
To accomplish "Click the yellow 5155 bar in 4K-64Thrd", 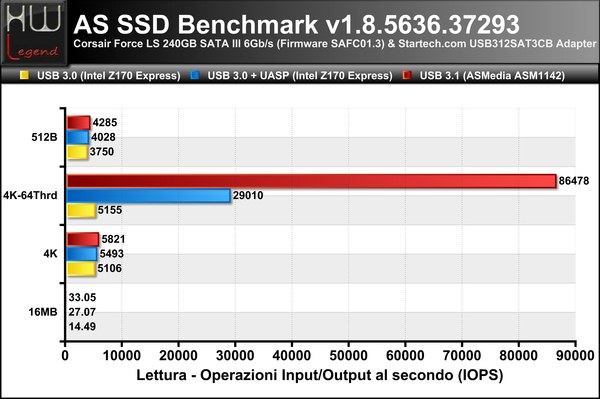I will click(x=81, y=210).
